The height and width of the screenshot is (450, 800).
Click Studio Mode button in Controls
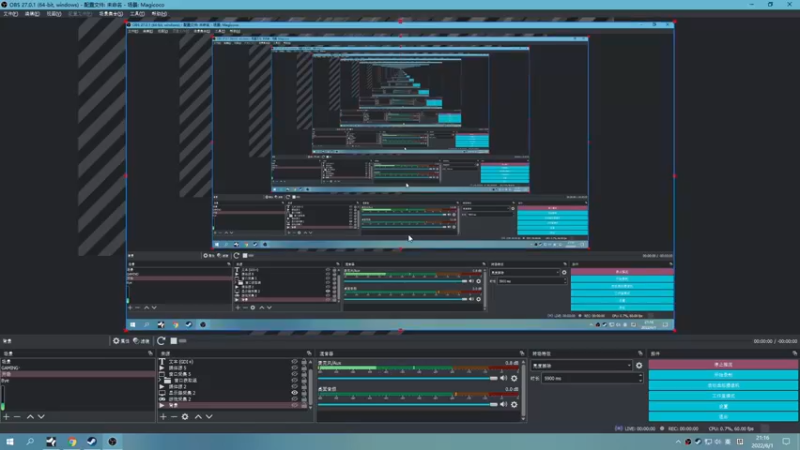tap(723, 396)
